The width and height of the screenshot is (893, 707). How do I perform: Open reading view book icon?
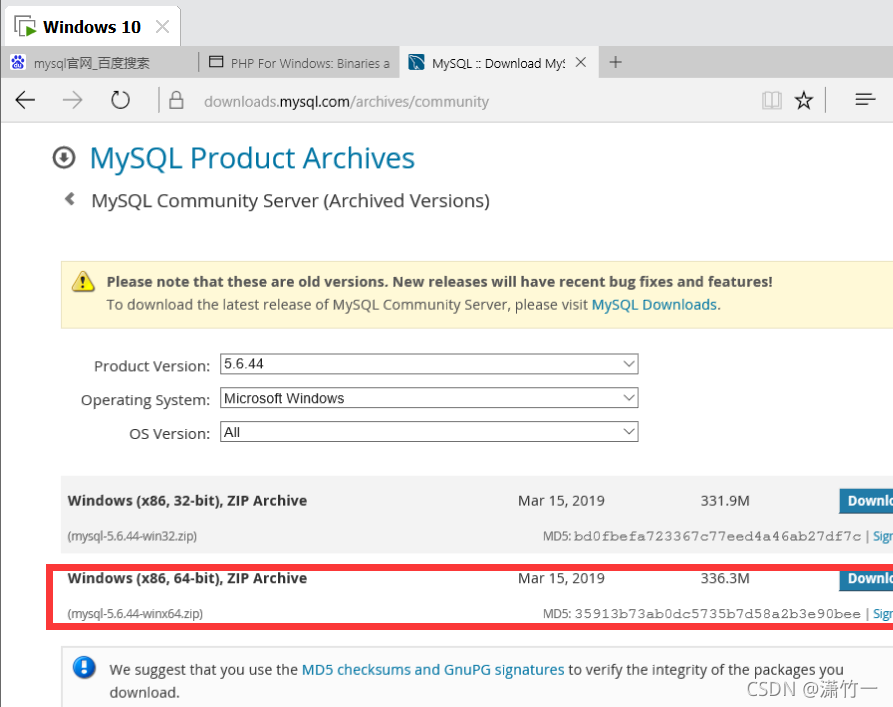coord(772,100)
